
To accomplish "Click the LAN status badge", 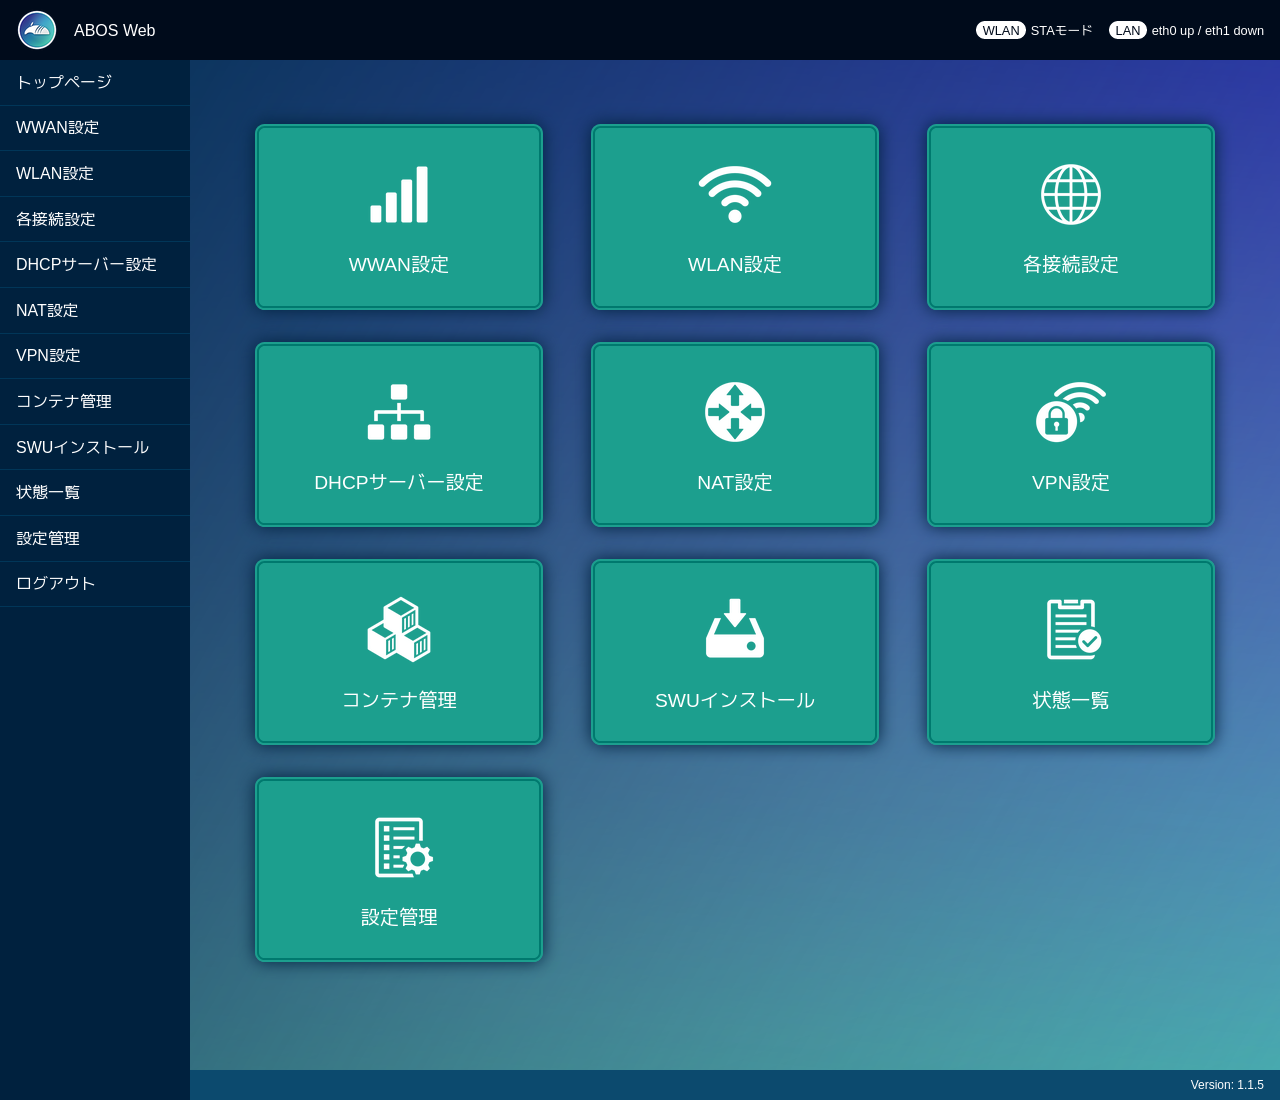I will pos(1128,30).
